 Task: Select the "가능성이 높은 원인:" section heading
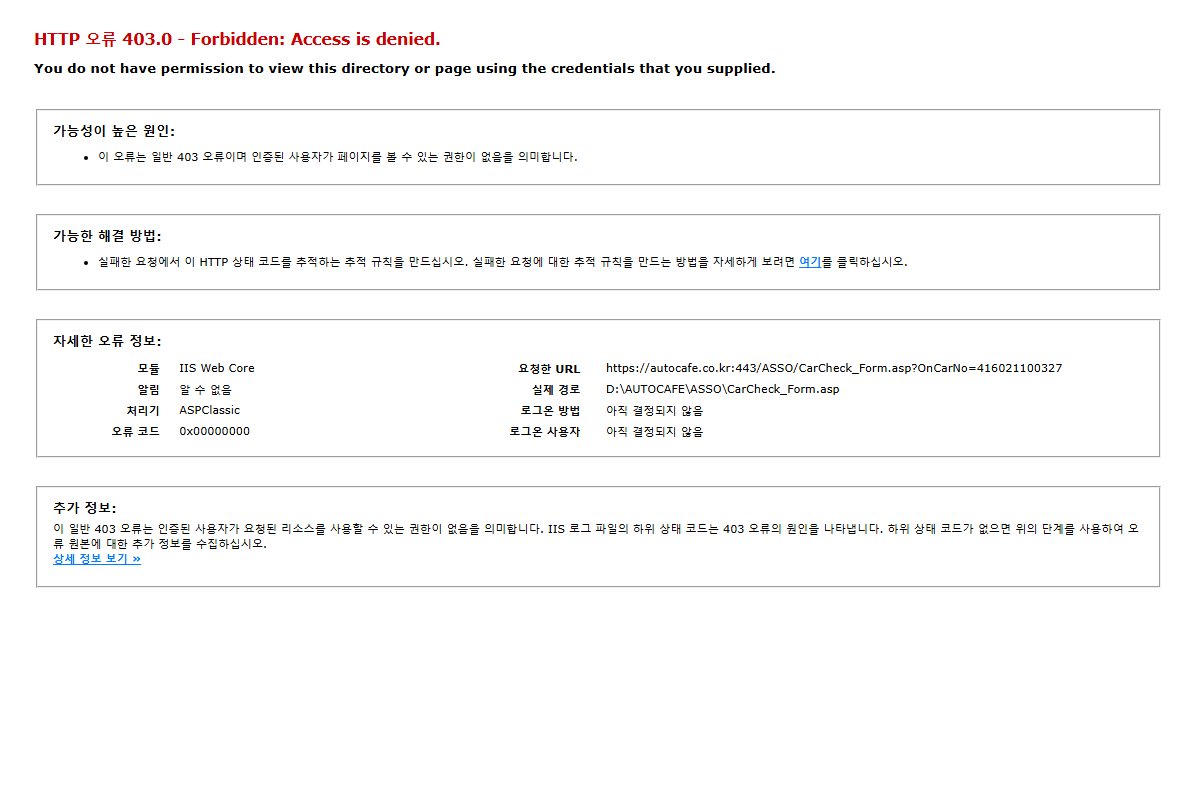[x=114, y=131]
